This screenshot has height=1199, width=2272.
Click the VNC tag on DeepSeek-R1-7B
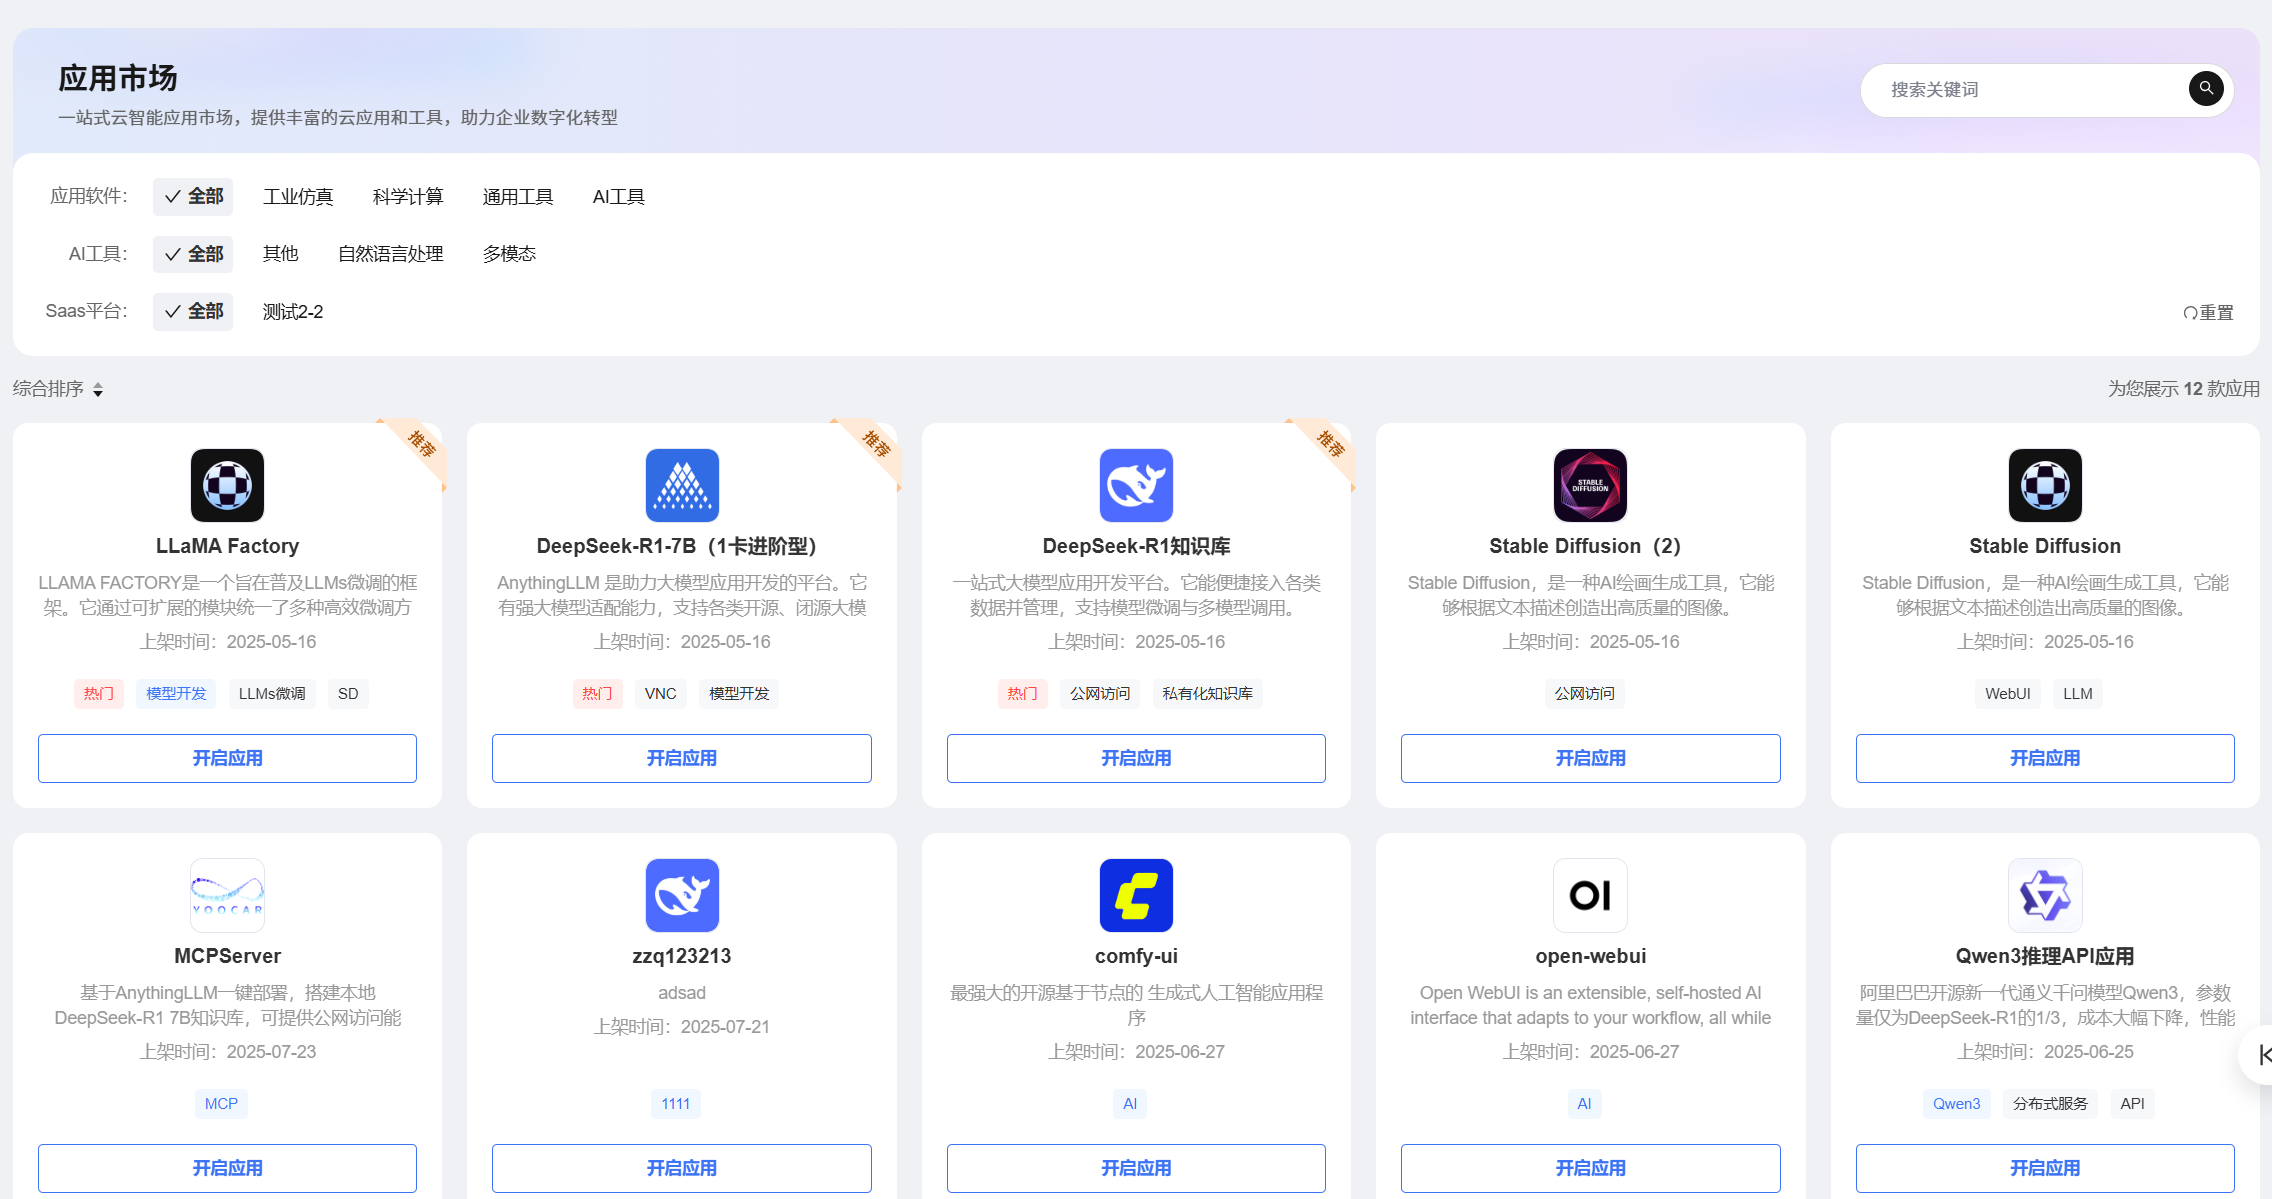661,694
